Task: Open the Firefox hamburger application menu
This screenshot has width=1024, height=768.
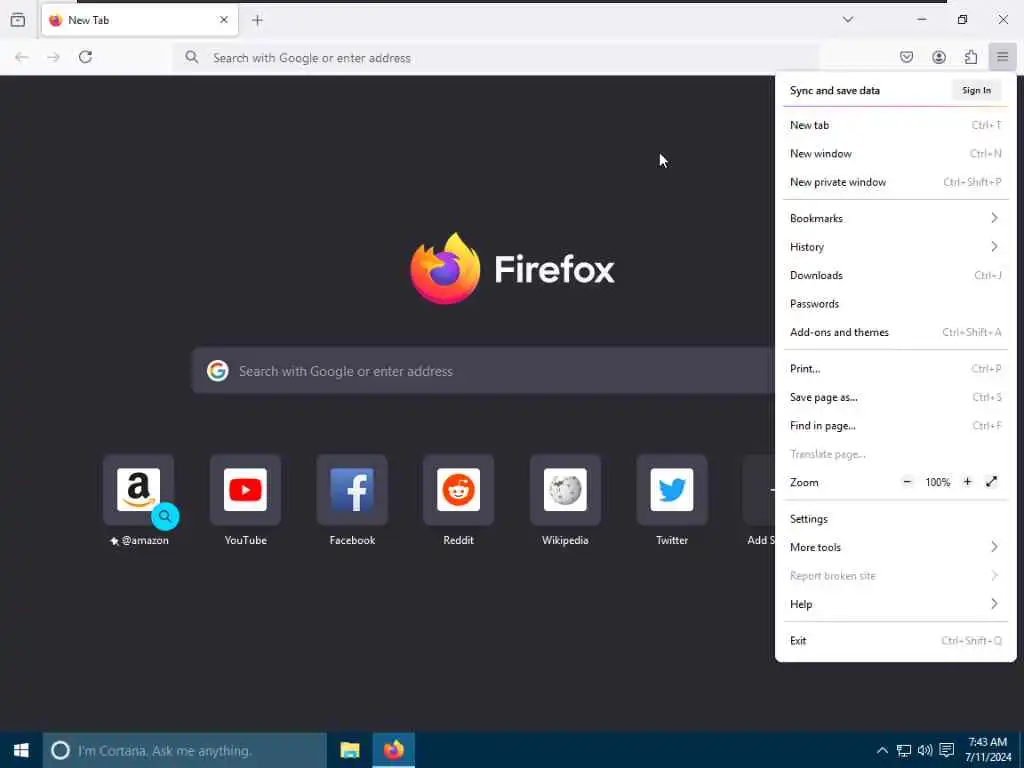Action: (1002, 57)
